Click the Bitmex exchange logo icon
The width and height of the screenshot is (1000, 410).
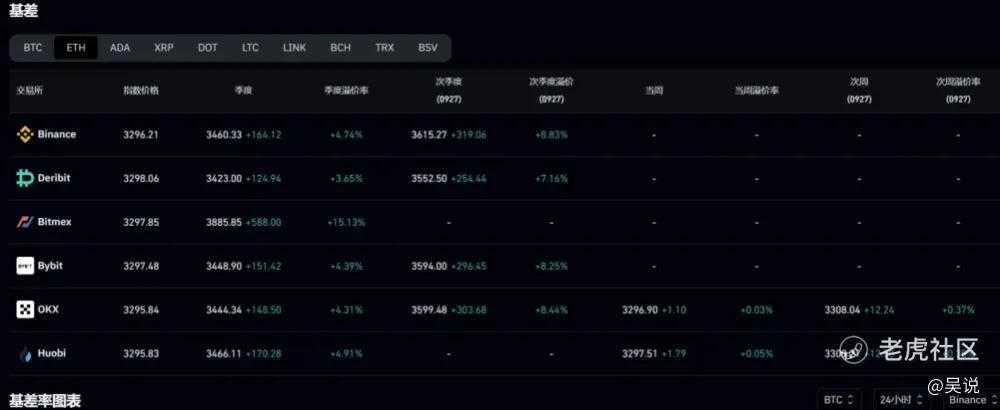[x=25, y=222]
